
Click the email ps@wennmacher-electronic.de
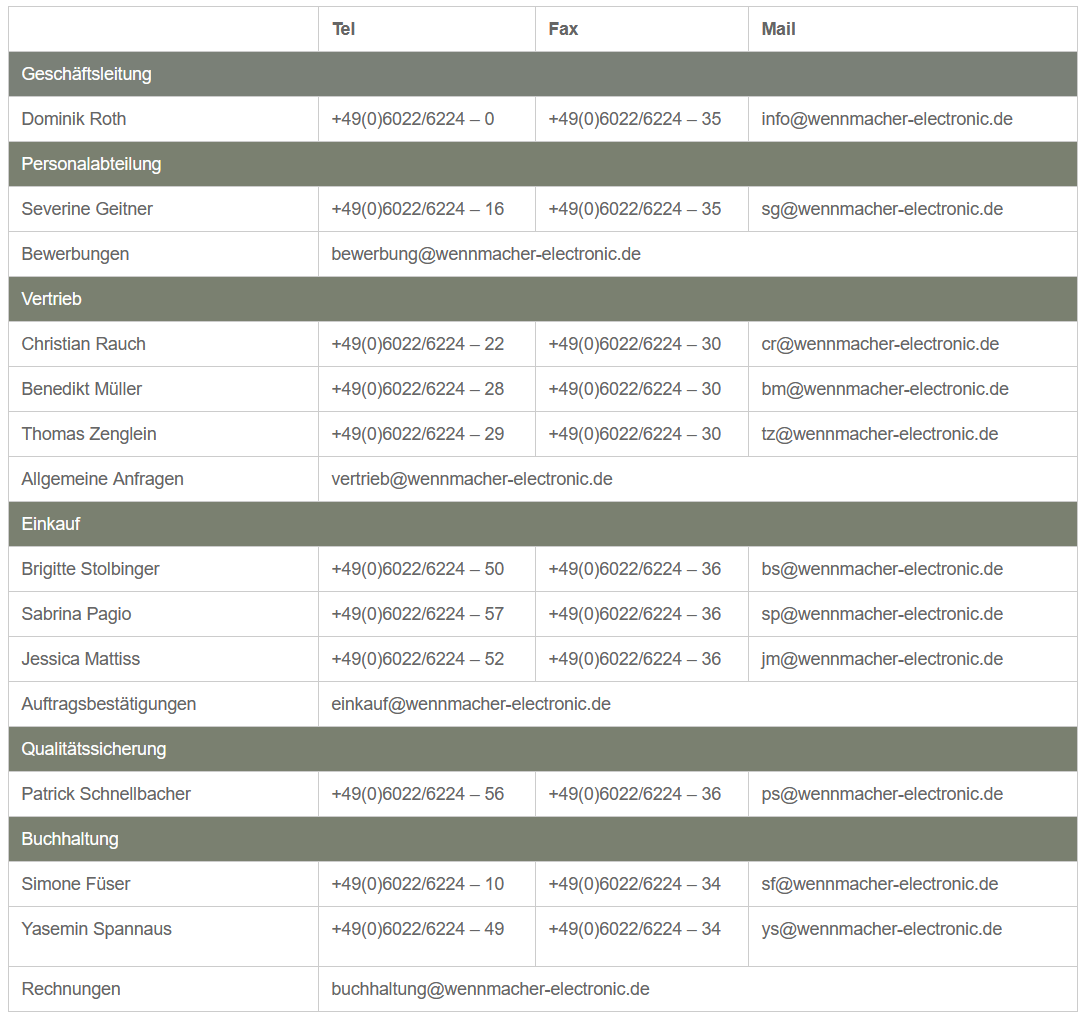click(x=882, y=794)
